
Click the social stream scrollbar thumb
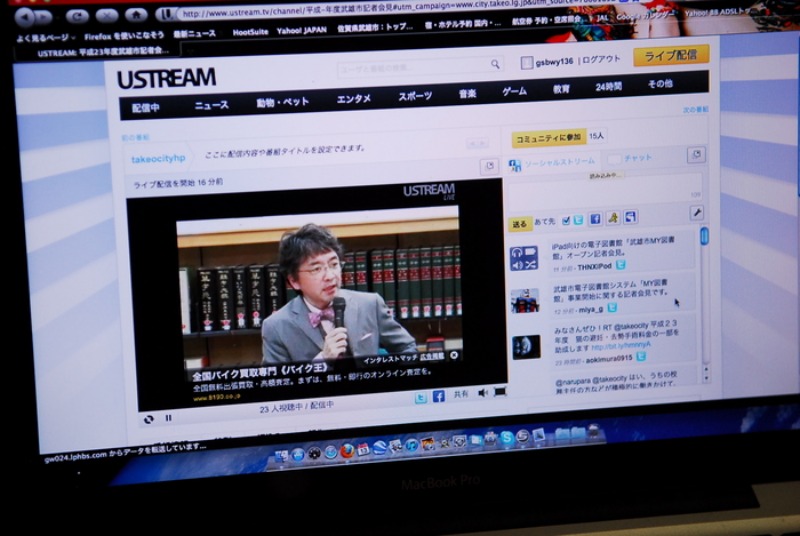(705, 237)
